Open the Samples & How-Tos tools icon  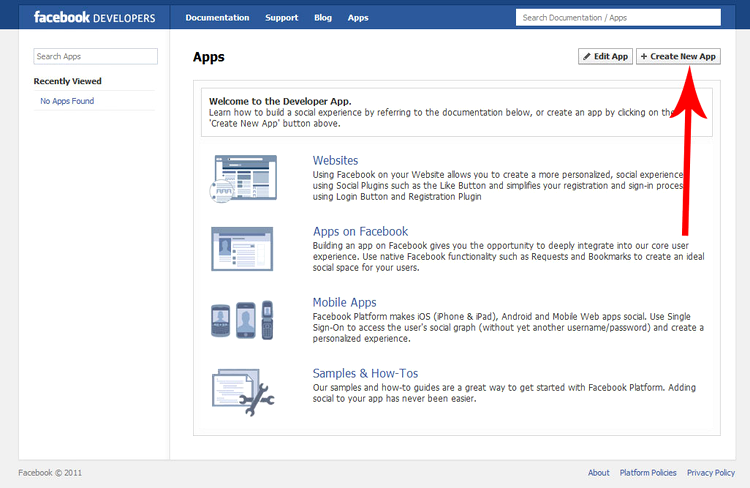pos(243,392)
